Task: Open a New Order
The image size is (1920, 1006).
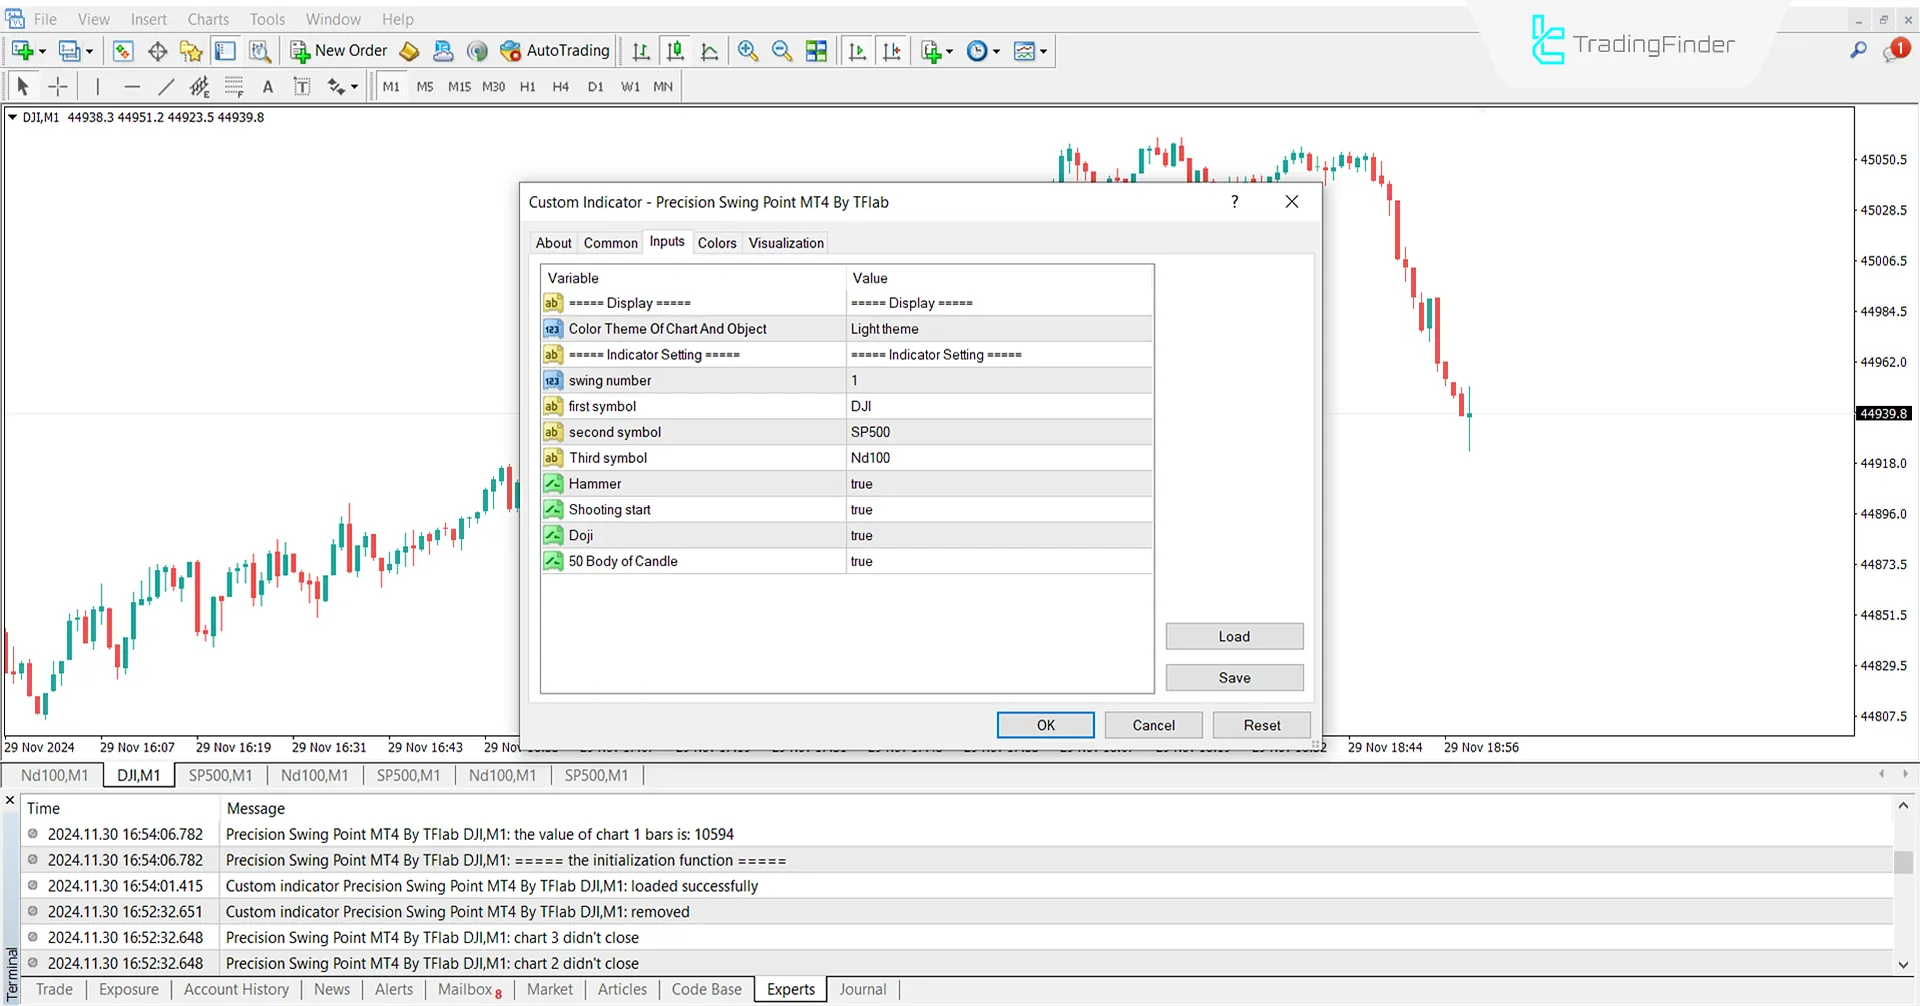Action: pos(337,51)
